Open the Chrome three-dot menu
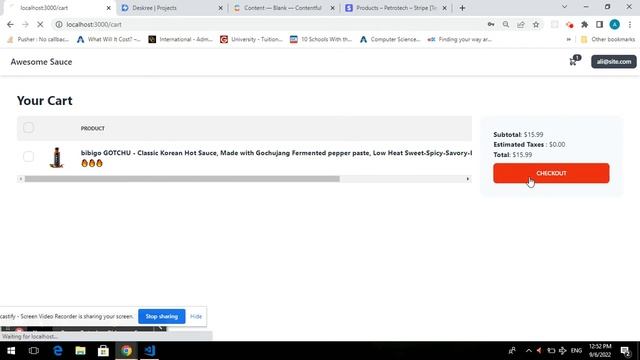The width and height of the screenshot is (640, 360). (630, 24)
